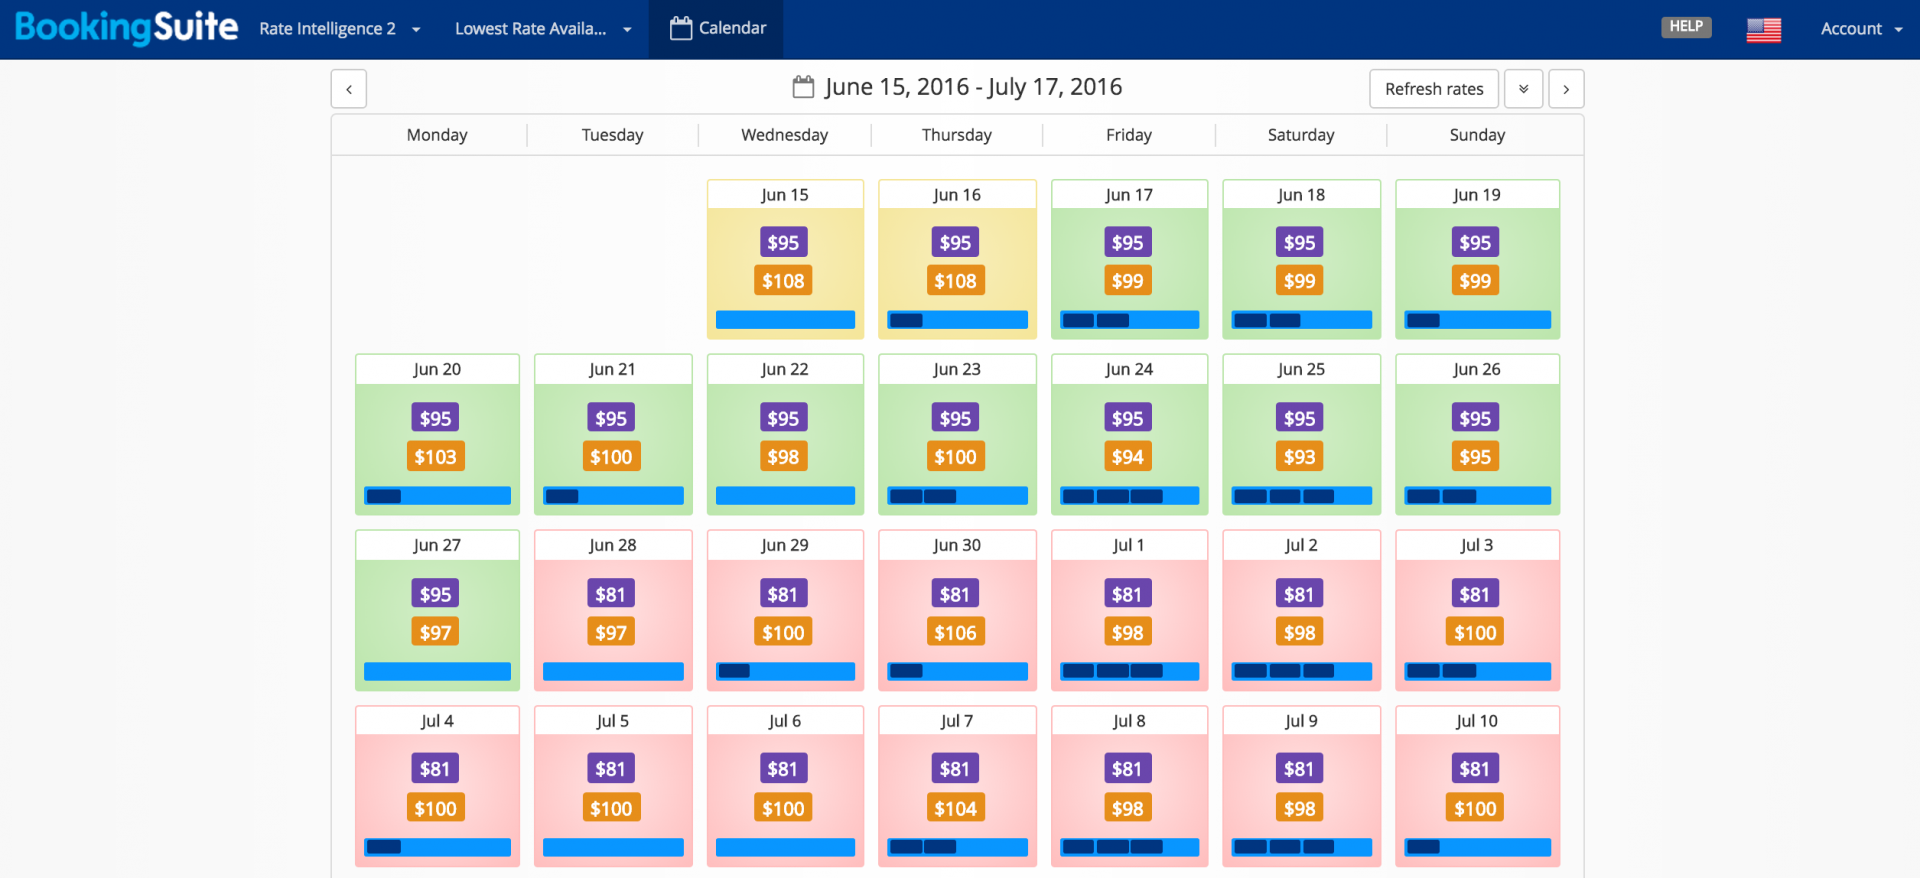Open the Rate Intelligence 2 dropdown

[x=339, y=29]
